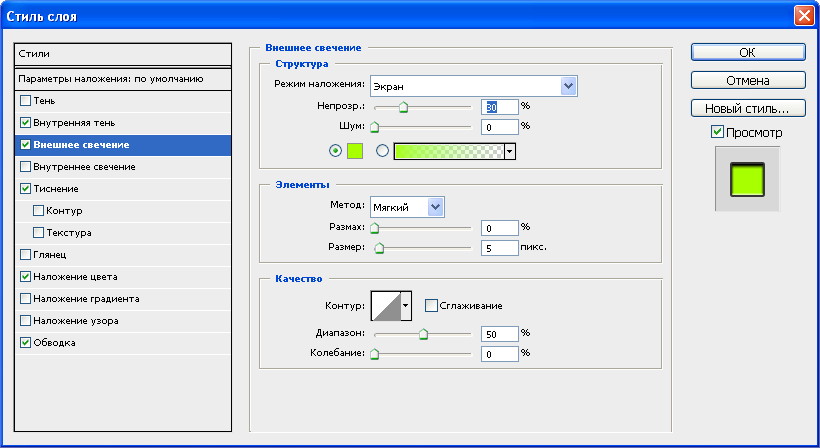Enable the Глянец checkbox
This screenshot has height=448, width=820.
[25, 254]
